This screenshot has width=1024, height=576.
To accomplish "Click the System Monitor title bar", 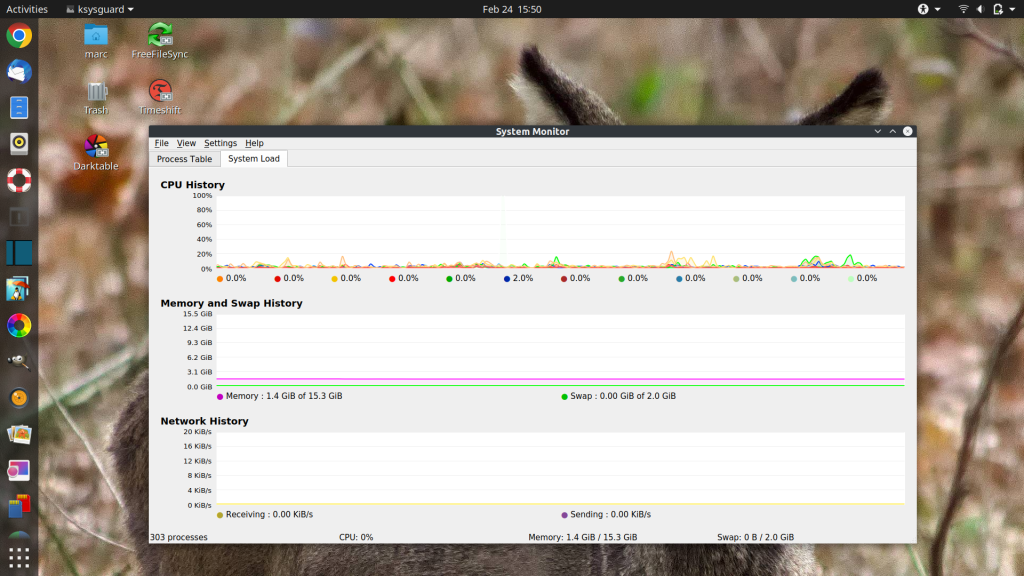I will pyautogui.click(x=532, y=131).
